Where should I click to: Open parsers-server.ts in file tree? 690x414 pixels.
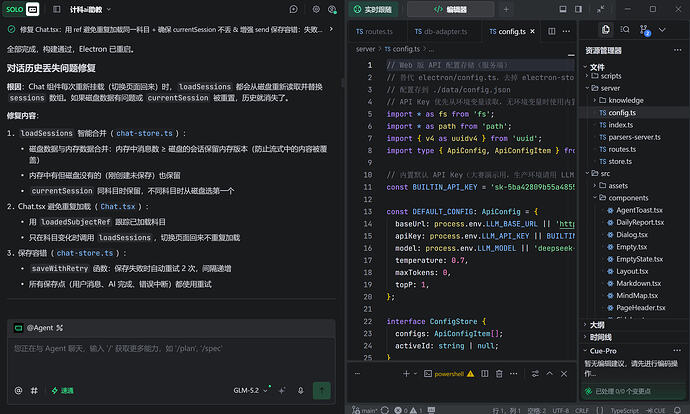click(x=634, y=137)
